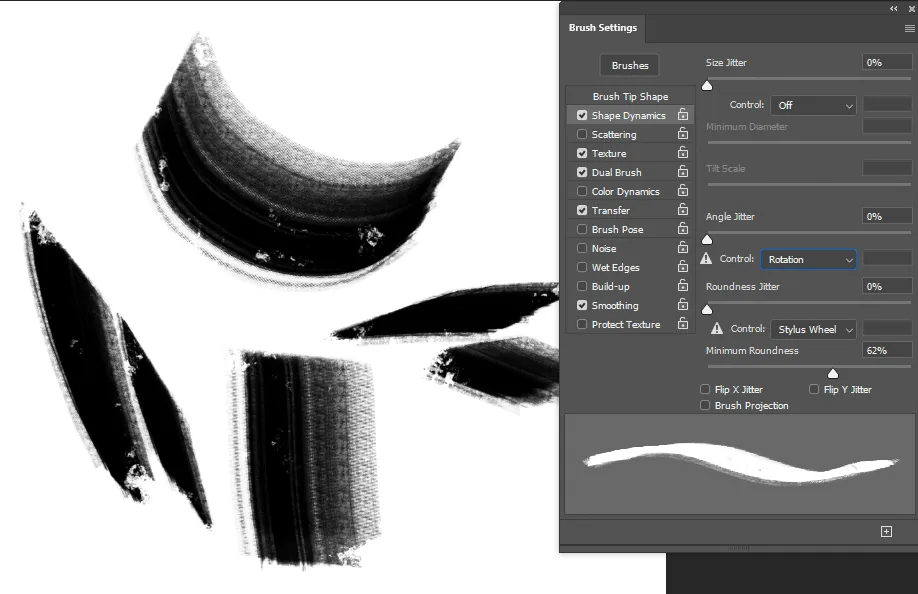Viewport: 918px width, 594px height.
Task: Adjust the Roundness Jitter slider handle
Action: 707,310
